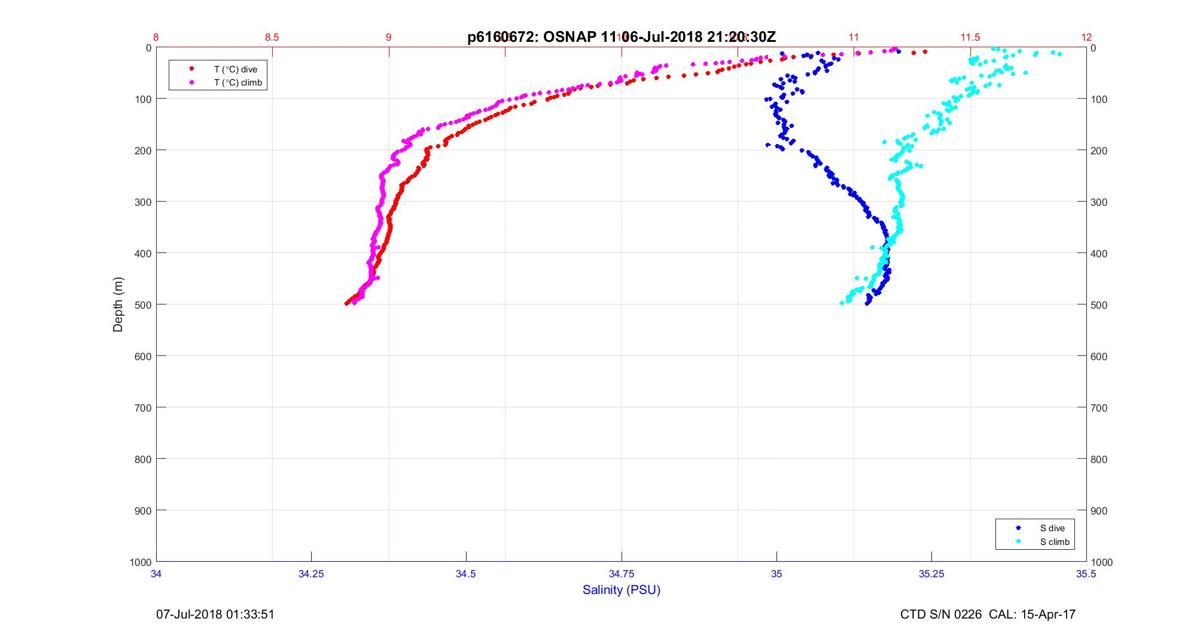1200x632 pixels.
Task: Click the red temperature tick '8'
Action: [156, 37]
